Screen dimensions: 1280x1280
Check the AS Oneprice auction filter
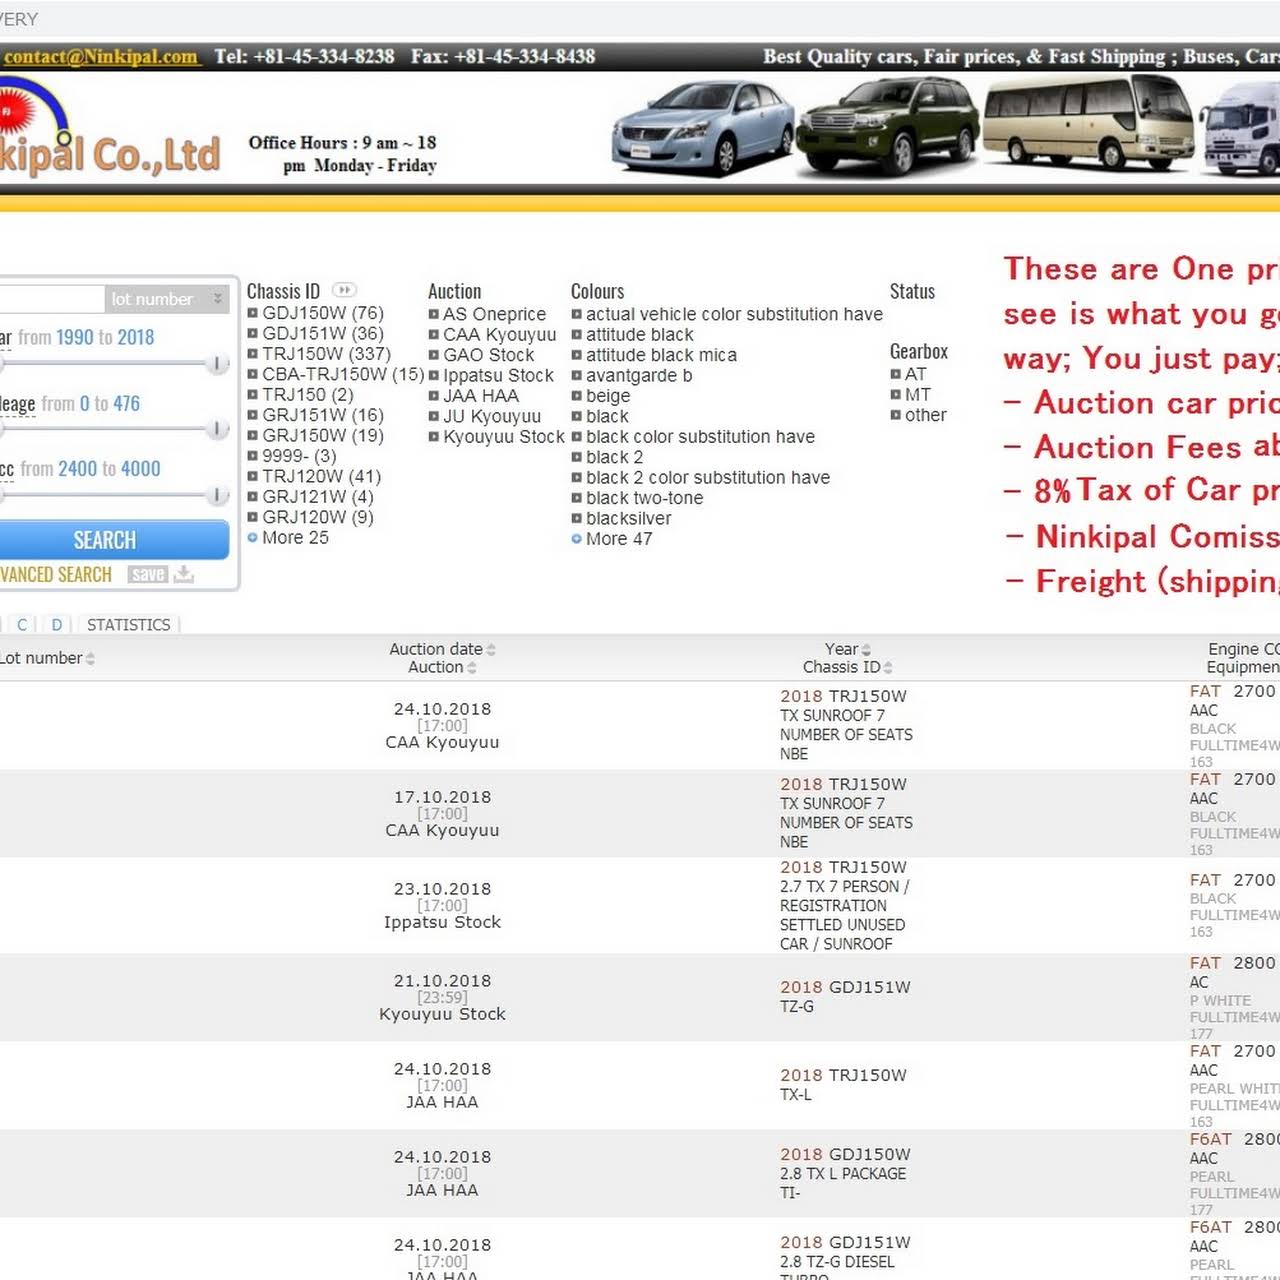point(434,314)
